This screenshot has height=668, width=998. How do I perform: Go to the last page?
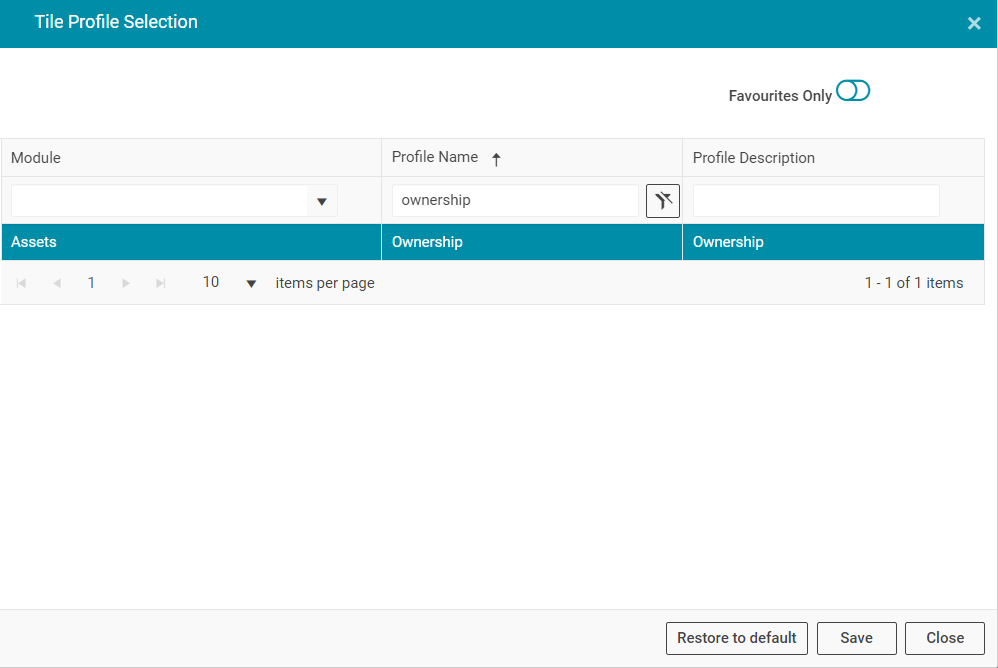(x=161, y=283)
